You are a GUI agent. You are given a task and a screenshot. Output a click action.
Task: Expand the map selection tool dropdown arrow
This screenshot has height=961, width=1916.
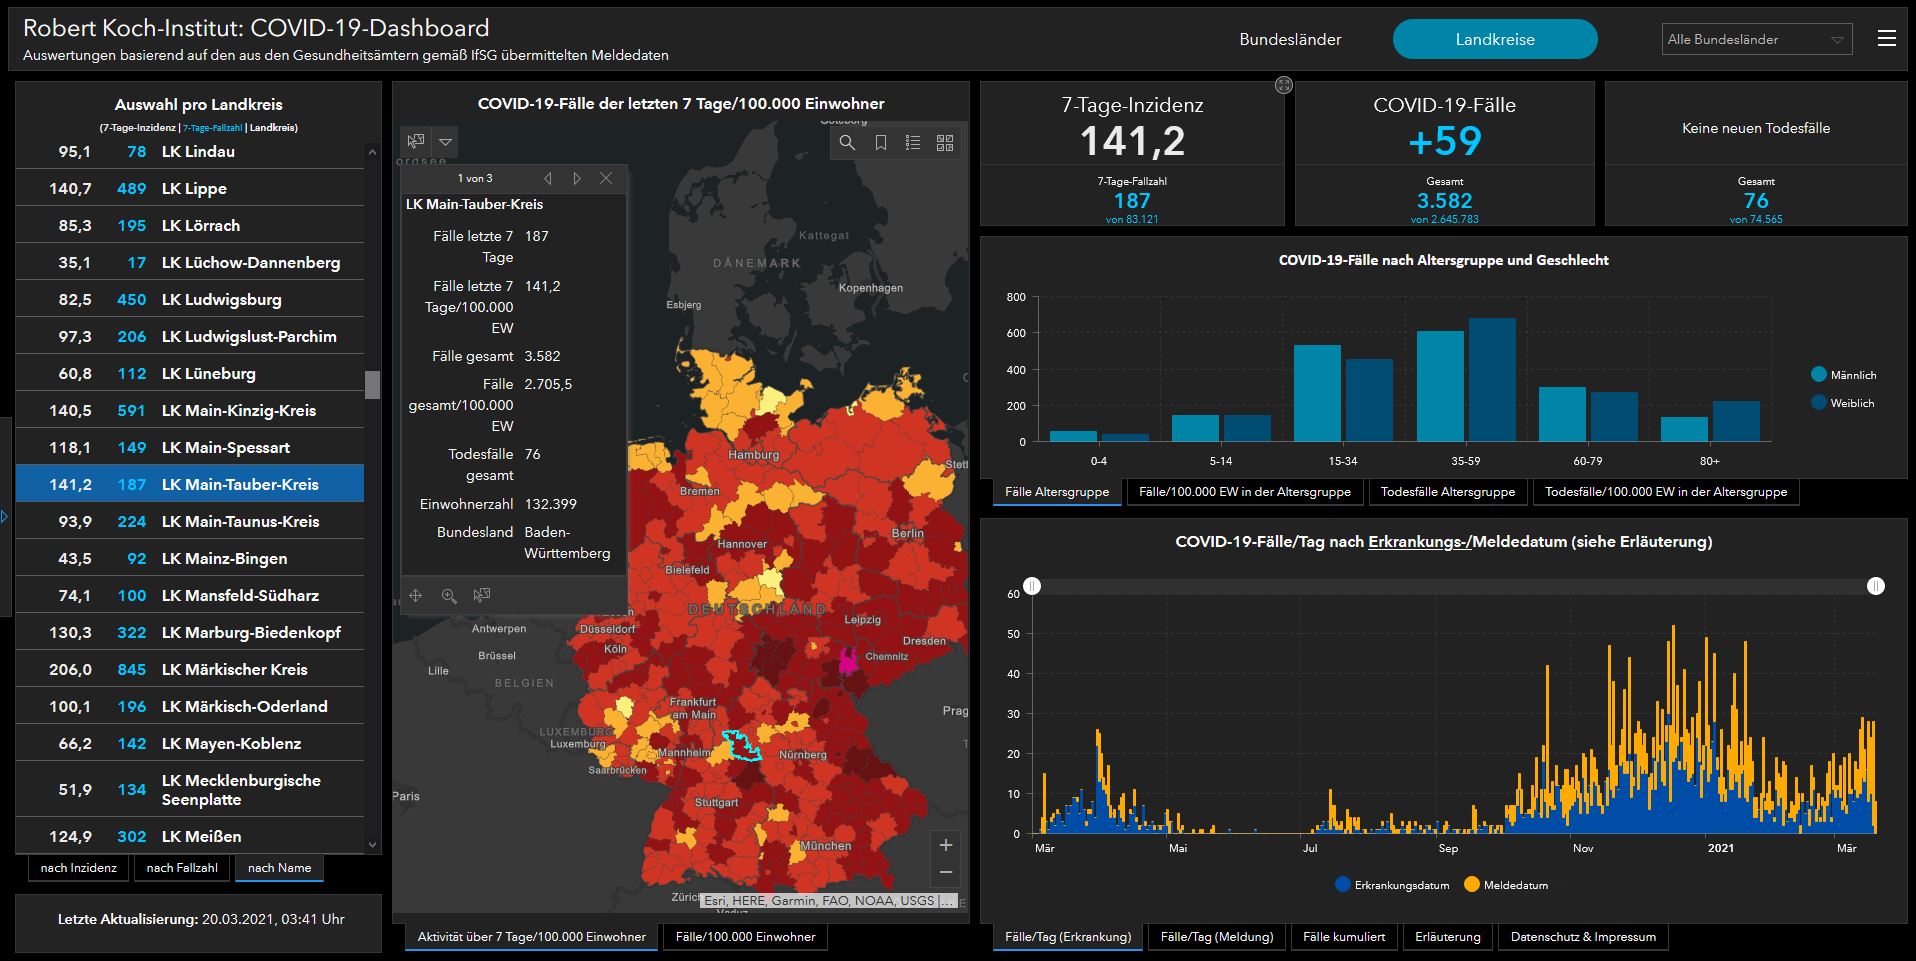(x=446, y=142)
